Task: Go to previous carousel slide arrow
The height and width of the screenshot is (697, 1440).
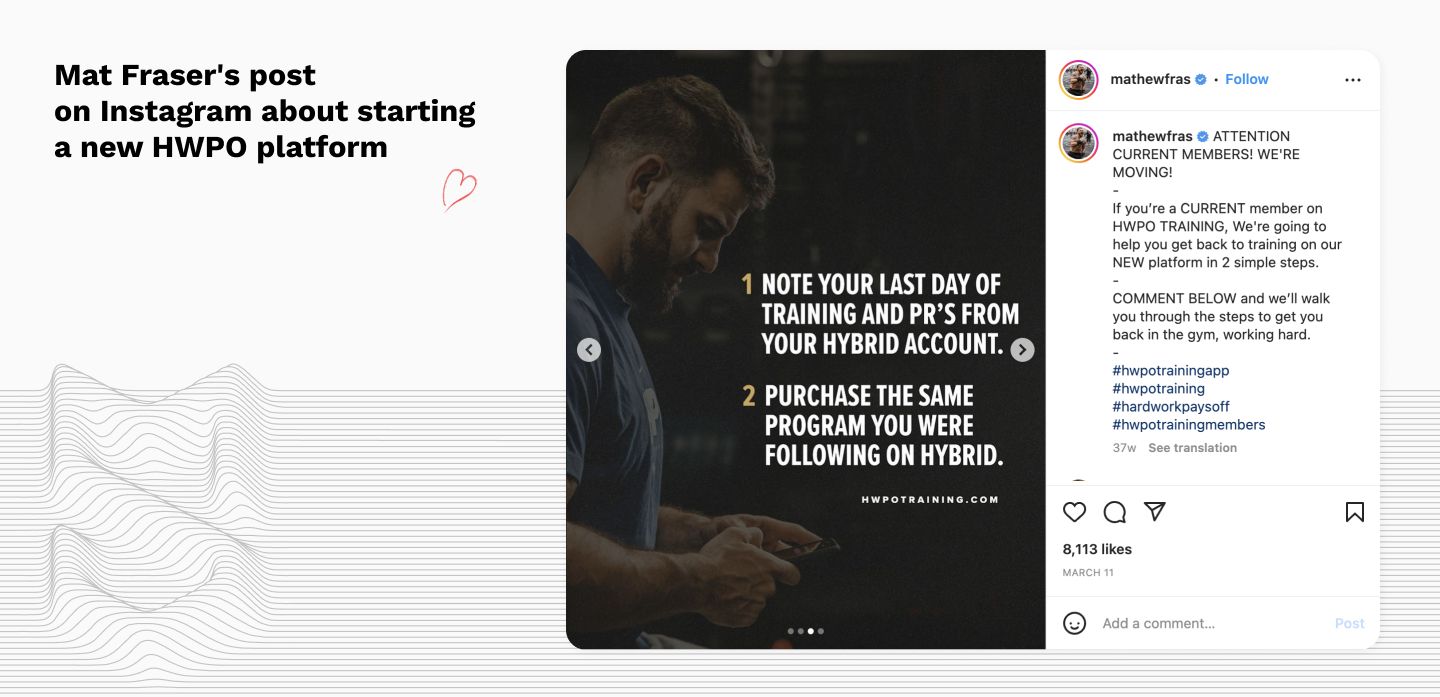Action: pos(589,350)
